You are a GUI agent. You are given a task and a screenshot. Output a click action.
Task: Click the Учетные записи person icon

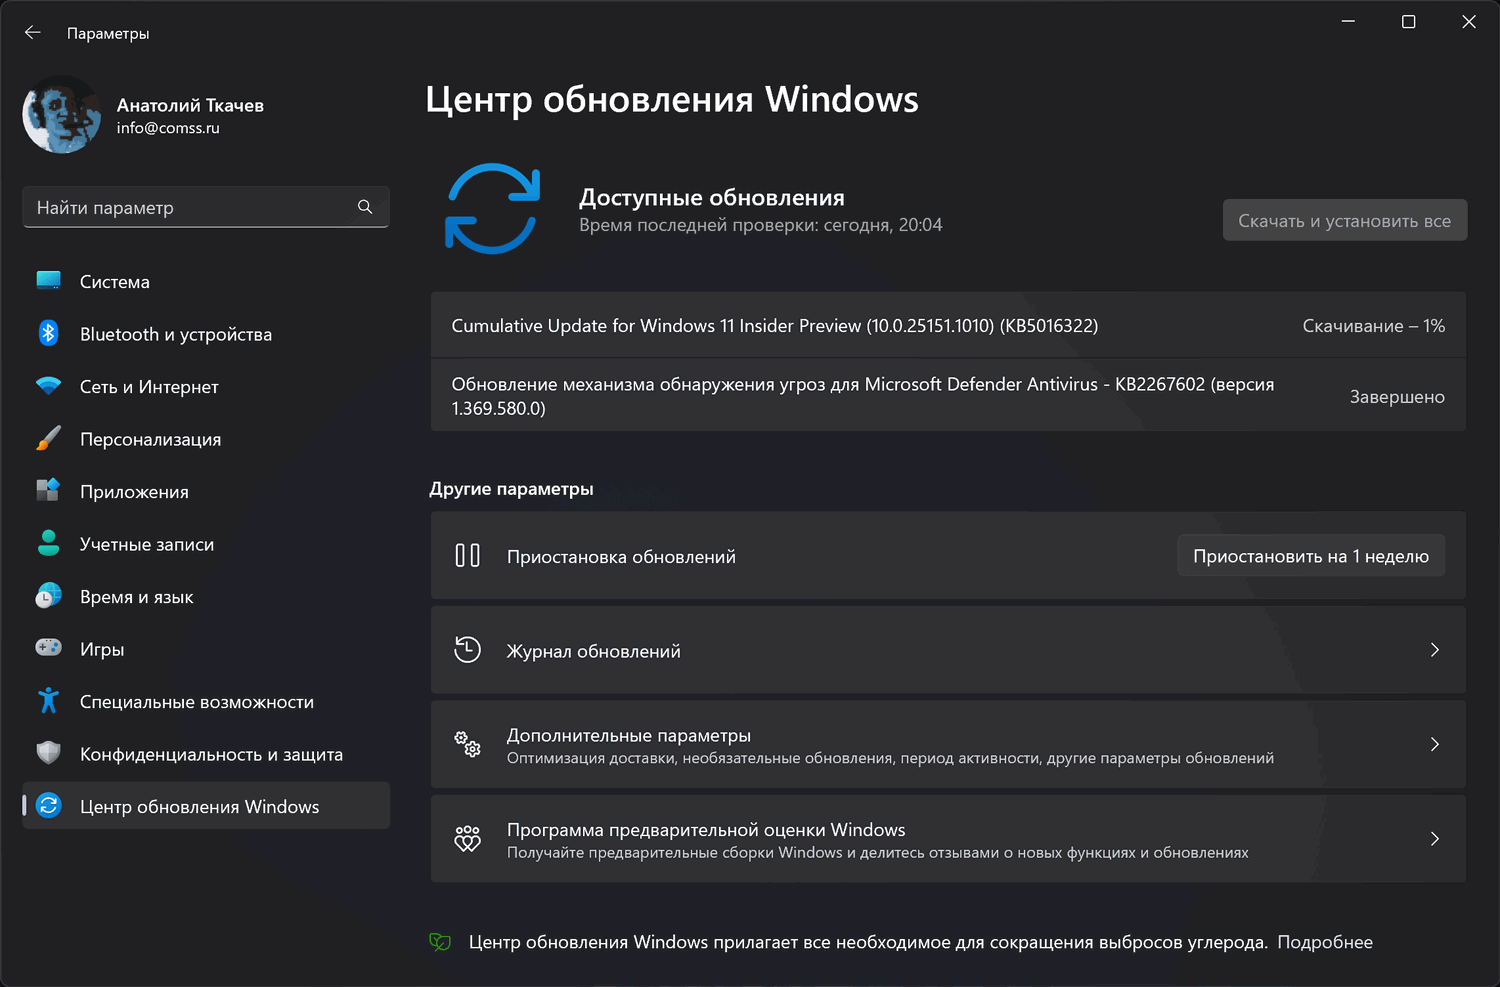(x=48, y=544)
